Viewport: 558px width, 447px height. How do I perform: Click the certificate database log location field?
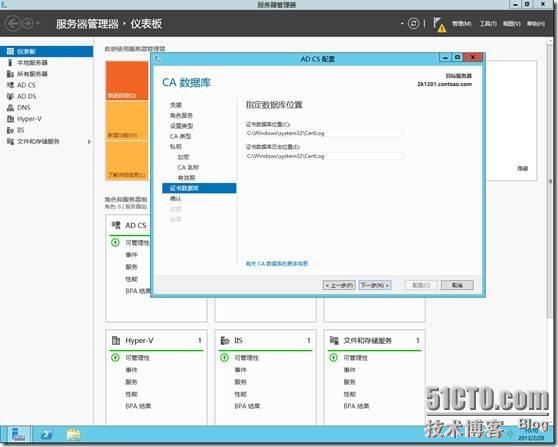coord(324,156)
